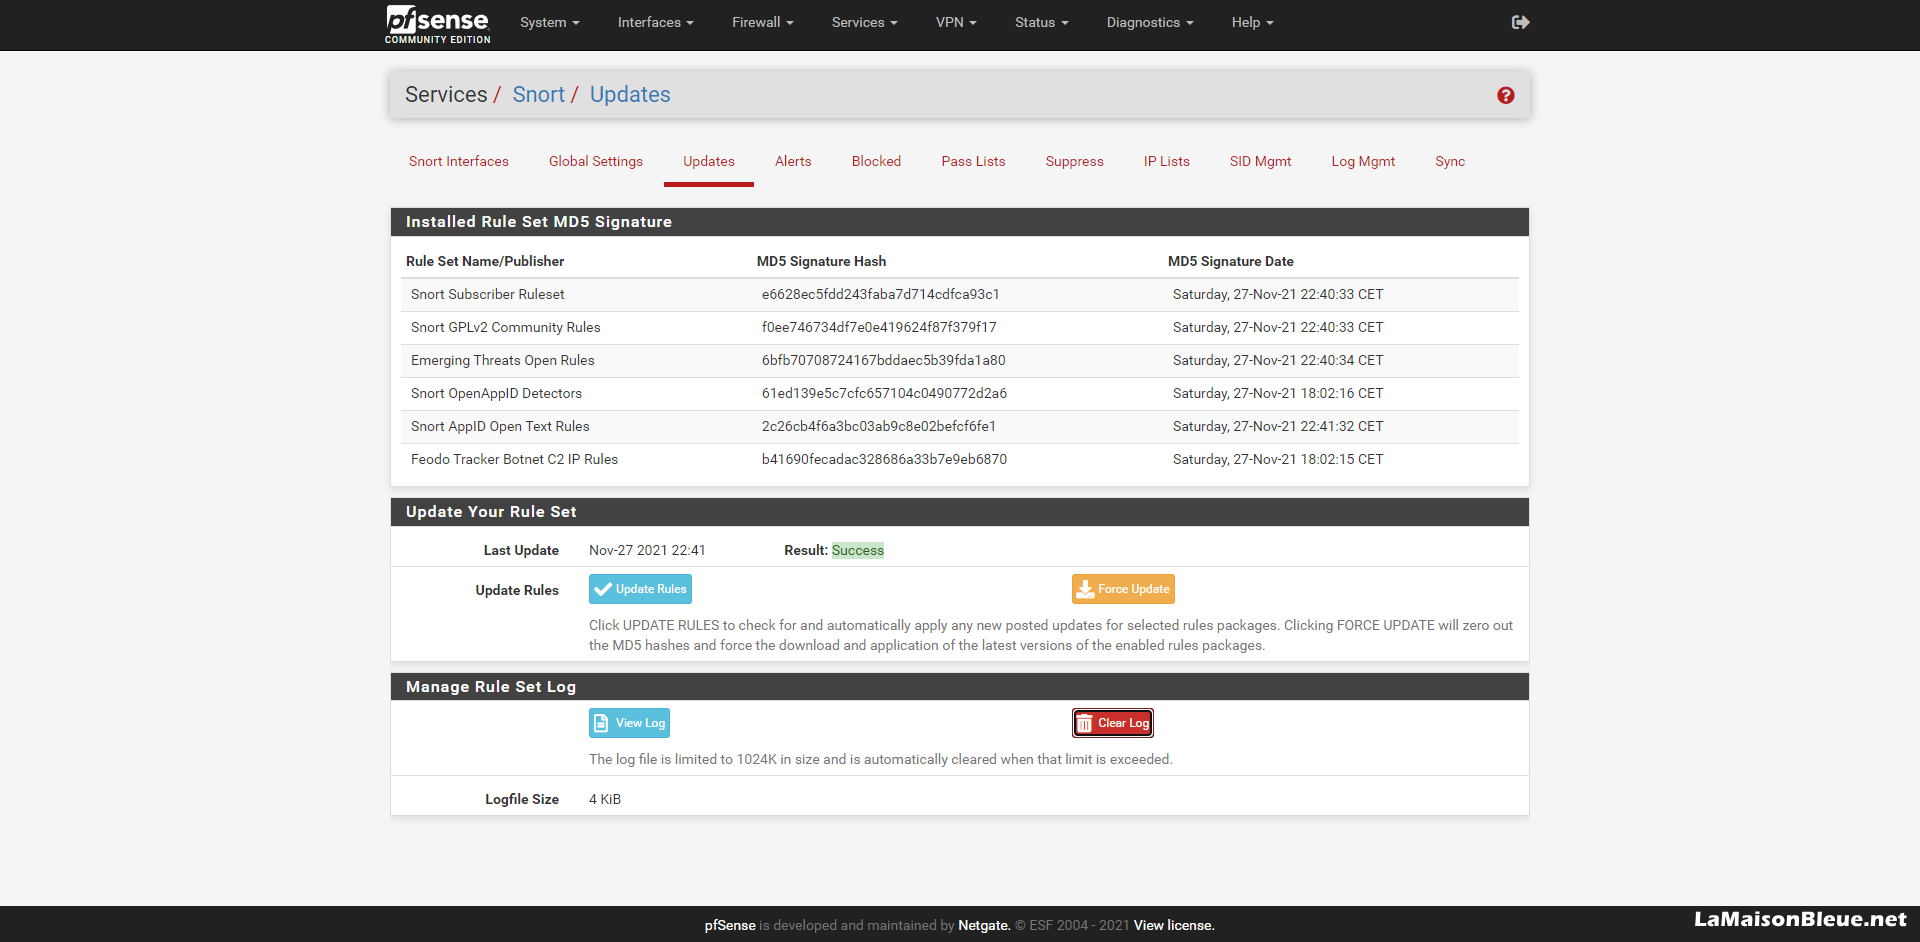This screenshot has height=942, width=1920.
Task: Select hash 61ed139e5c7cfc657104c0490772d2a6
Action: tap(884, 393)
